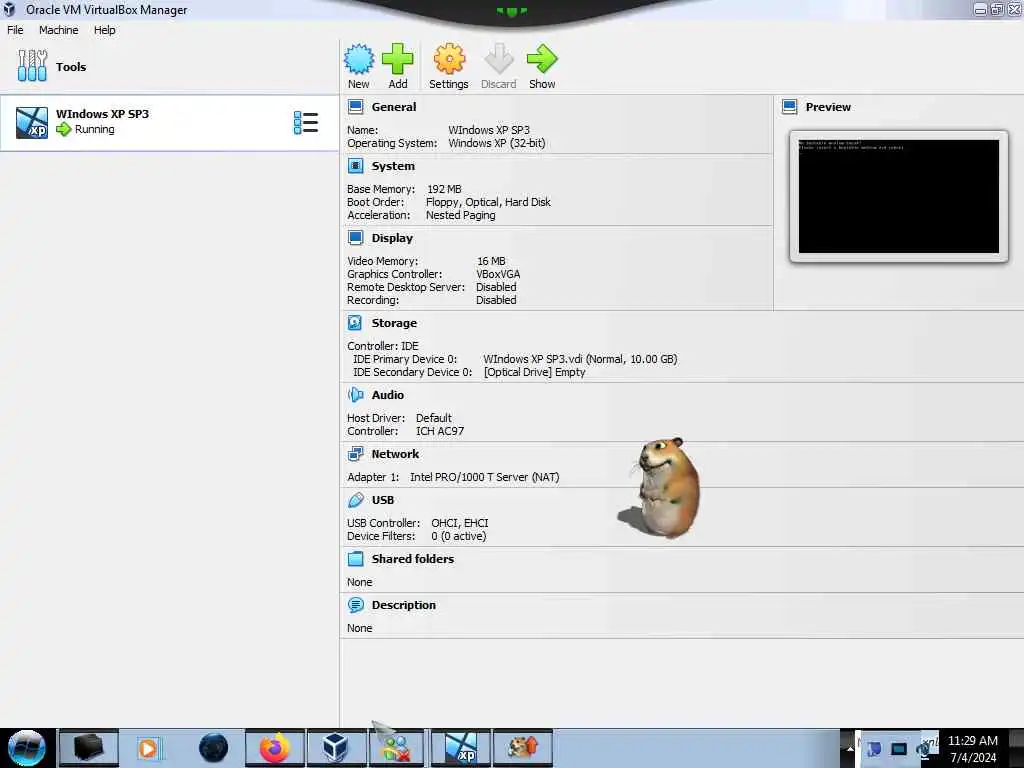Click the Display section monitor icon
1024x768 pixels.
[355, 238]
